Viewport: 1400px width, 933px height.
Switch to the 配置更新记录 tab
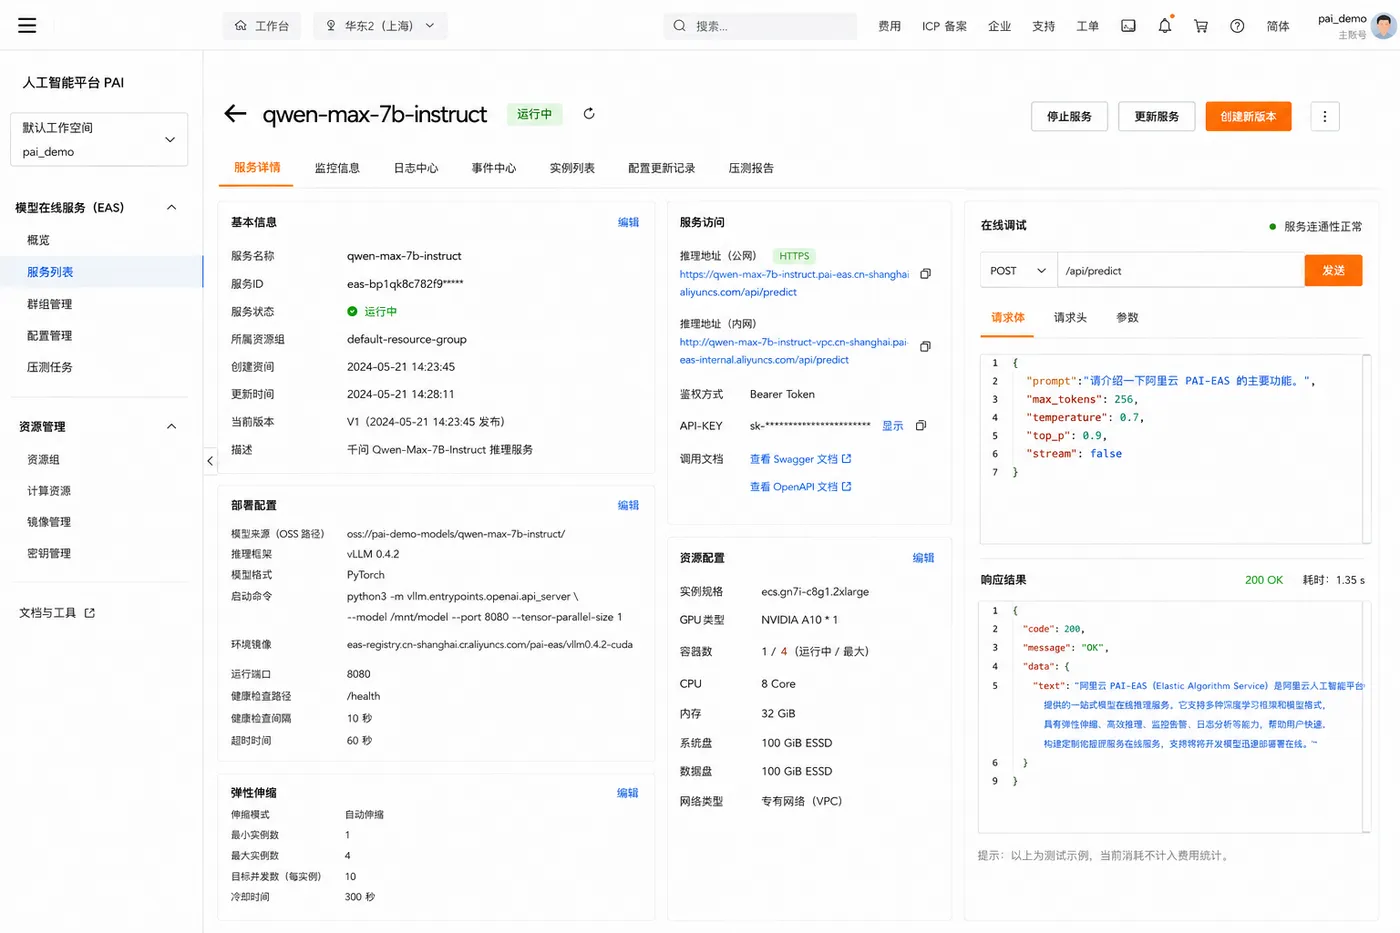[x=661, y=168]
